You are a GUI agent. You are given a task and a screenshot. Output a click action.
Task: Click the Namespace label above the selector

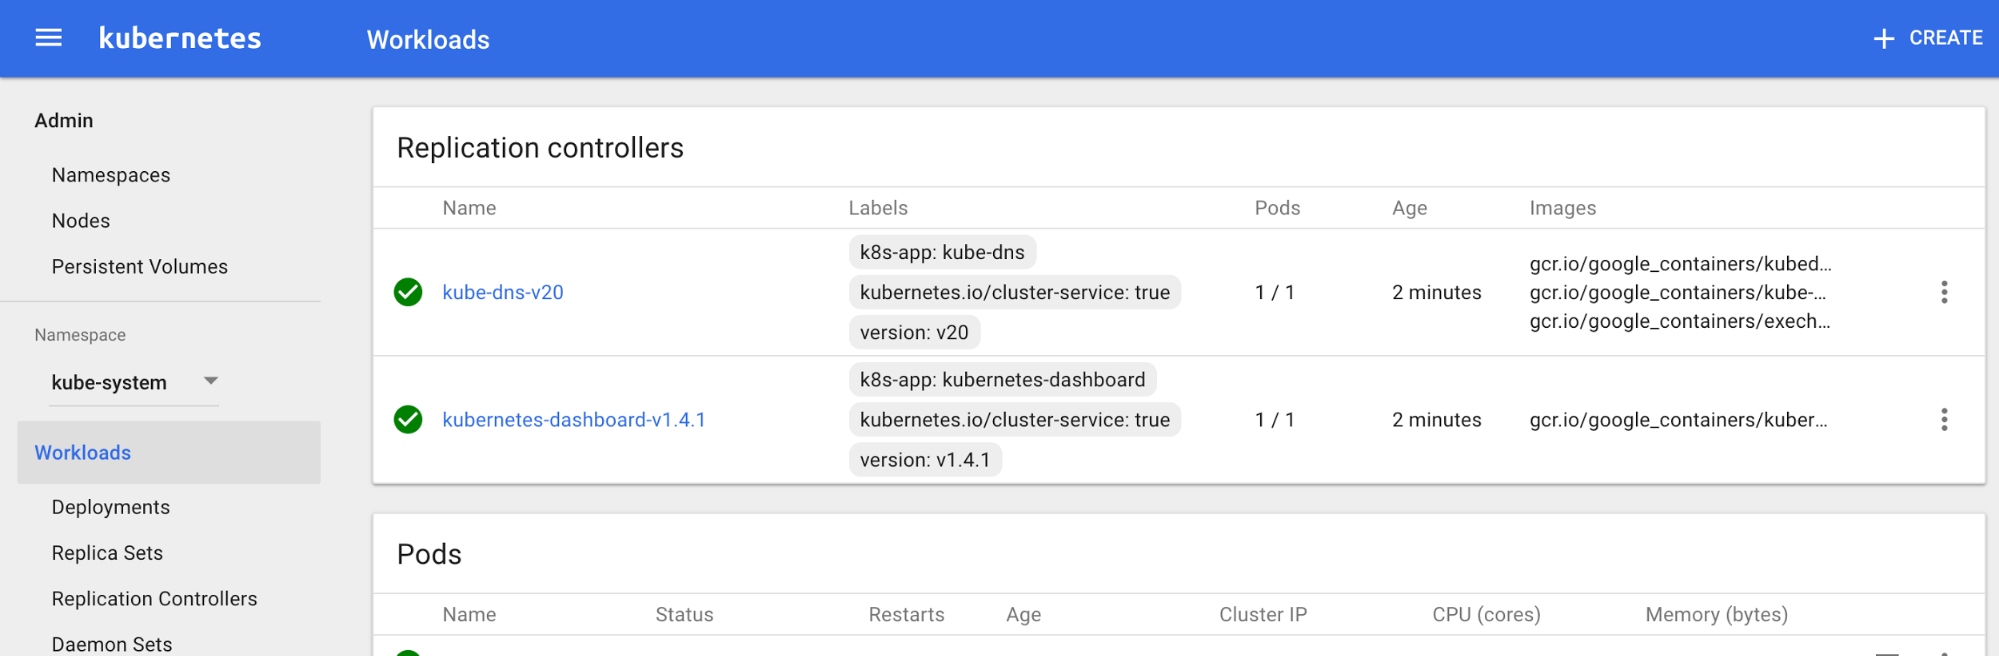tap(80, 335)
